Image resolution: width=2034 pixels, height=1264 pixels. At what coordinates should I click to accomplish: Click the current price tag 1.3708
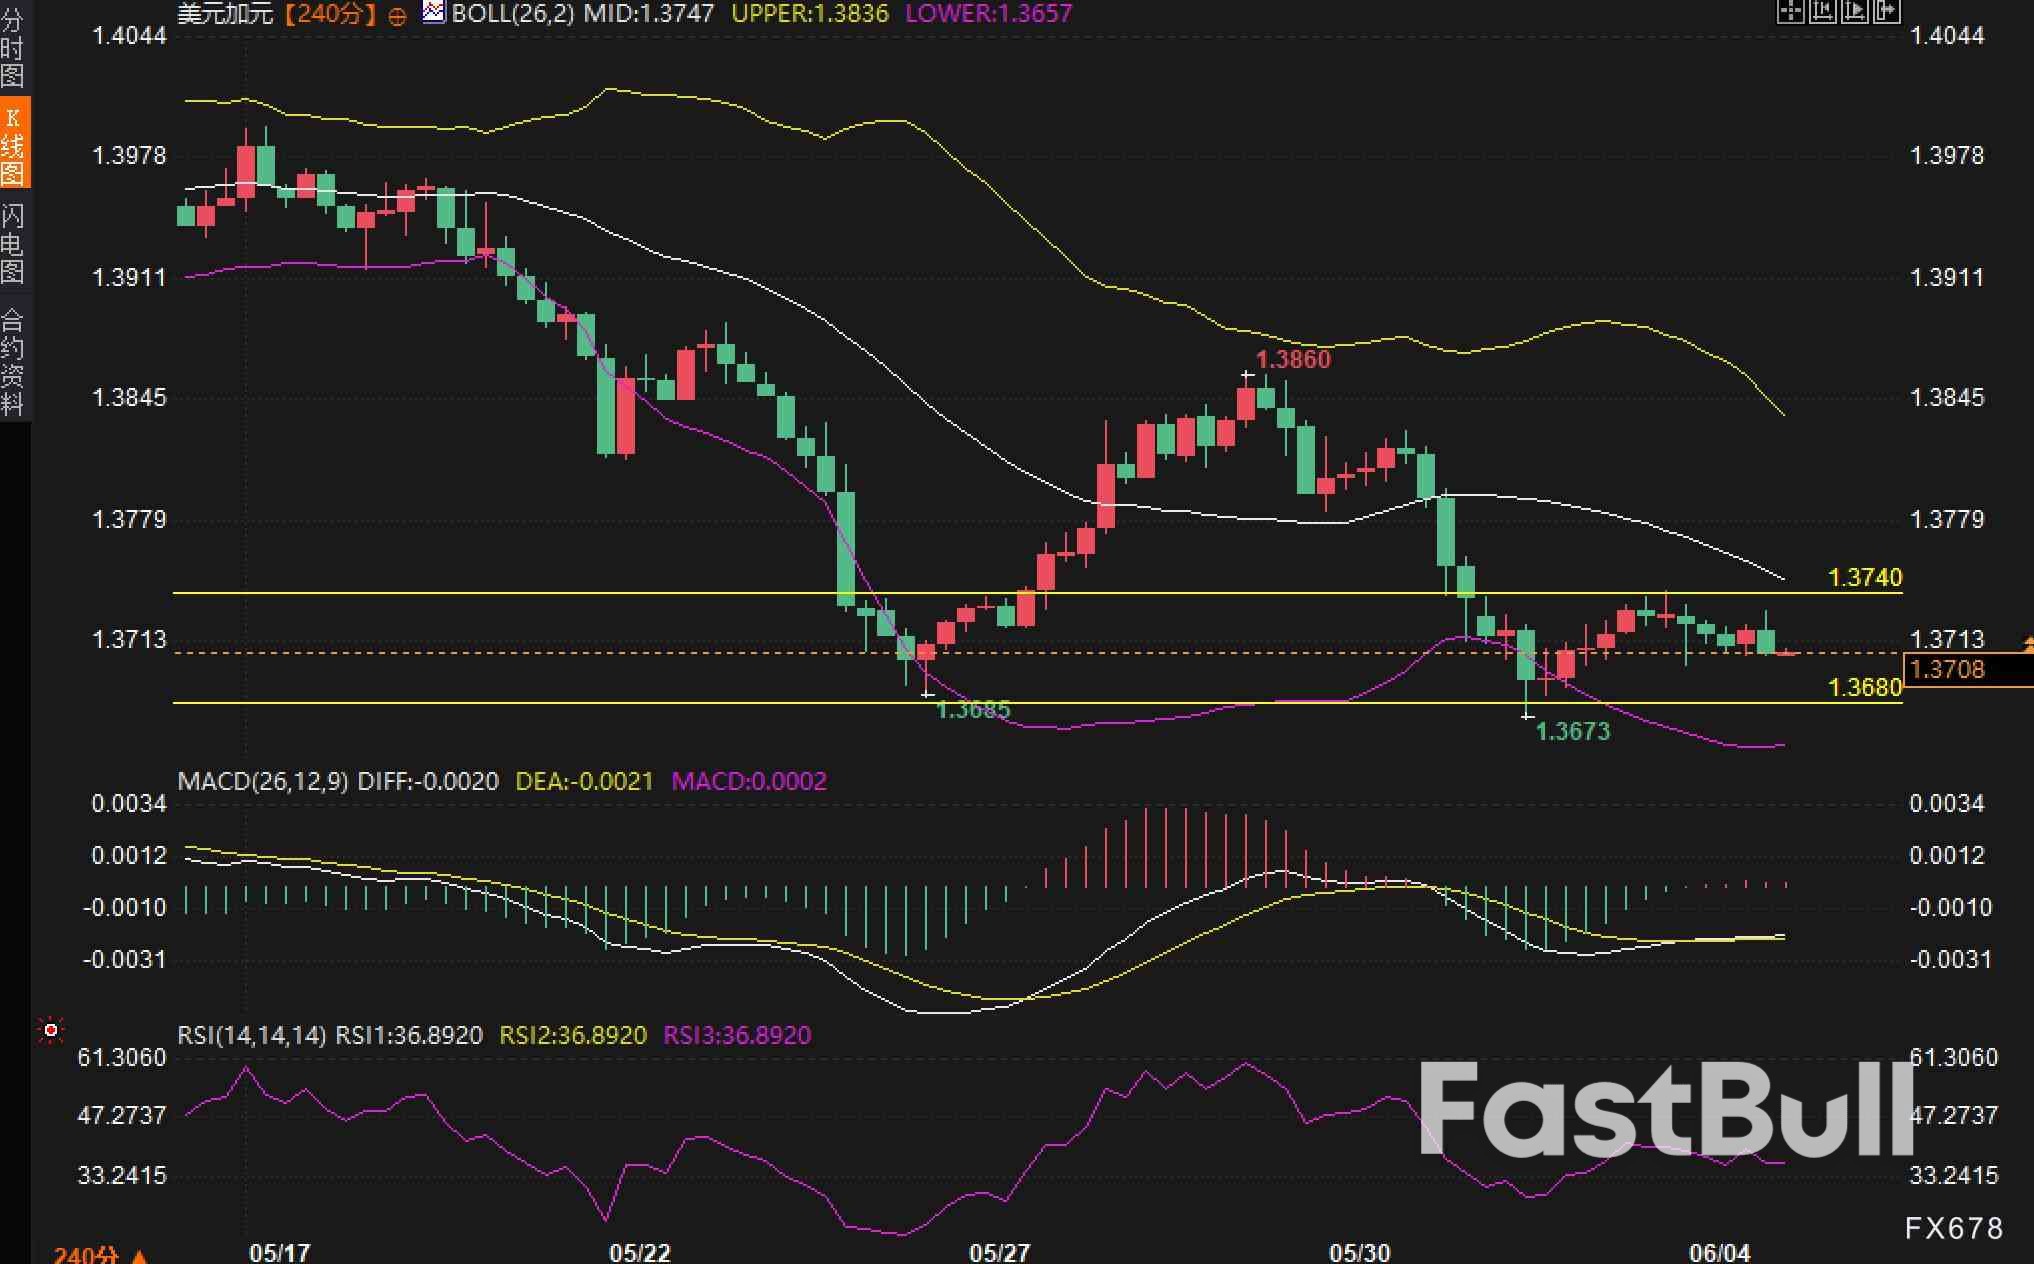1948,669
